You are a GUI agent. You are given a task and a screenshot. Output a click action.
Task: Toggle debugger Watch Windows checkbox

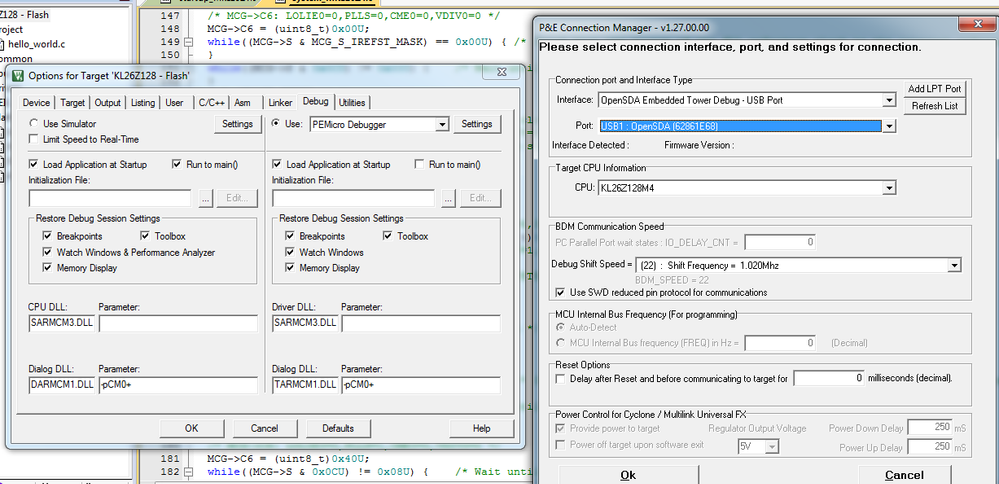tap(290, 252)
